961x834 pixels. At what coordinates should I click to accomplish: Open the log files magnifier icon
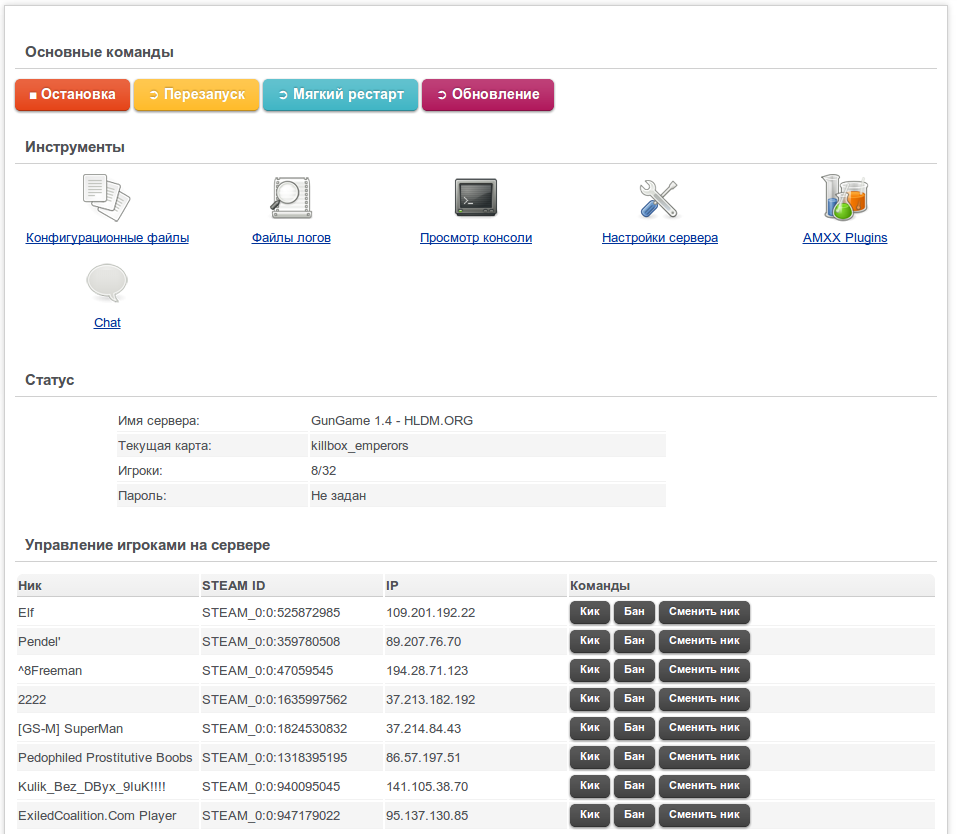(x=291, y=198)
